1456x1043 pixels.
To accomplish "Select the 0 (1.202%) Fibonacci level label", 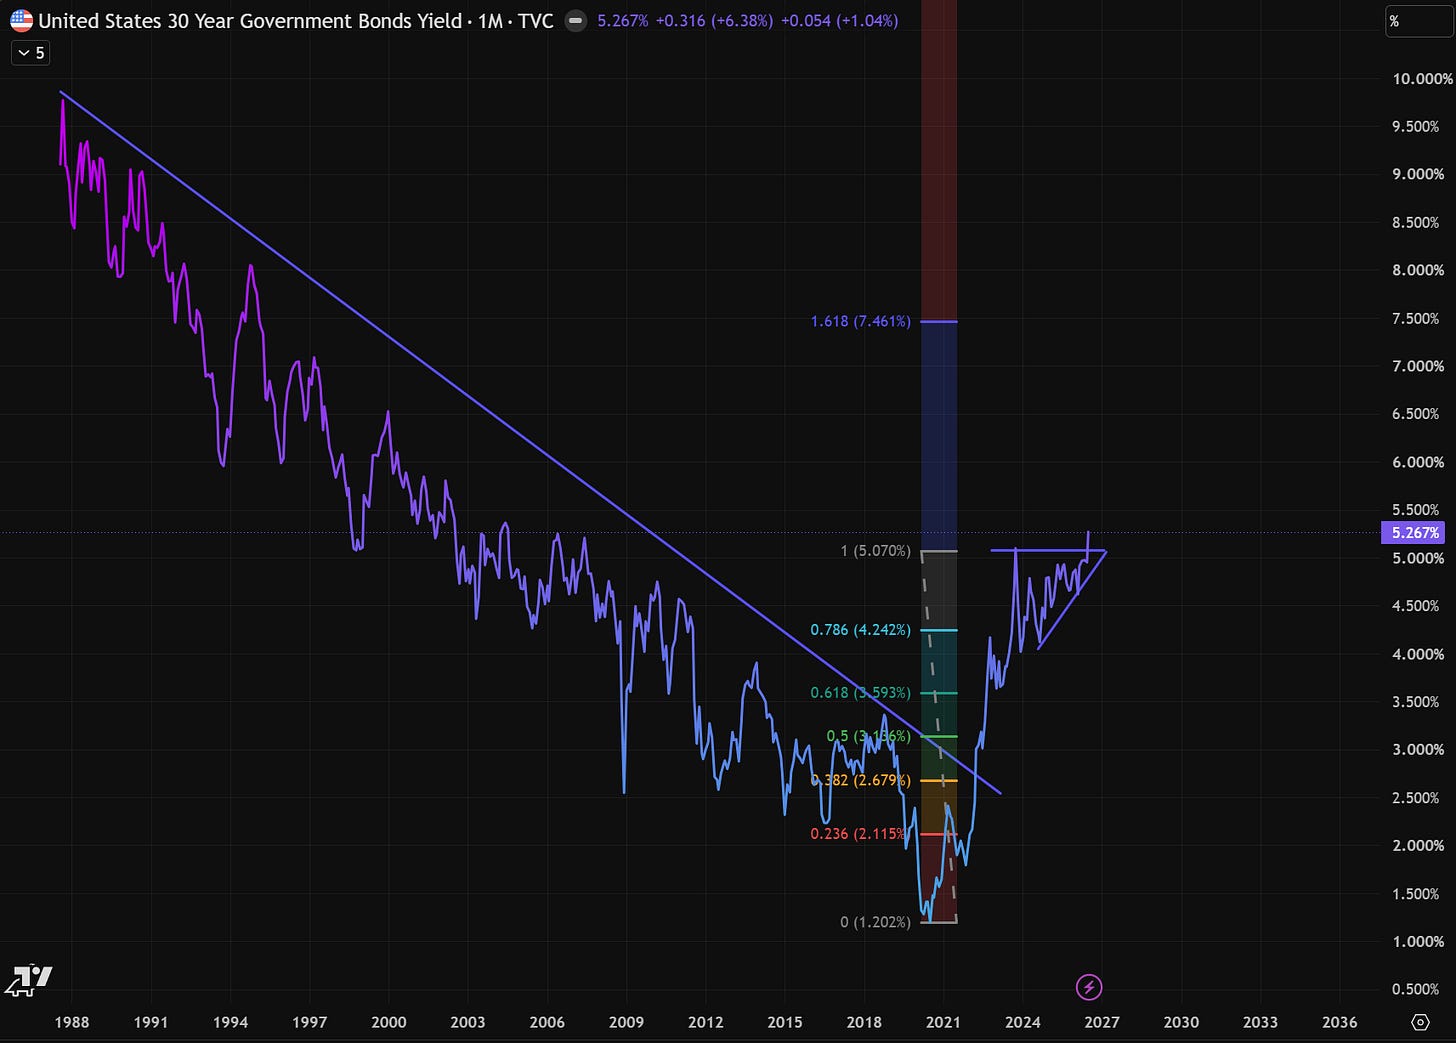I will (876, 922).
